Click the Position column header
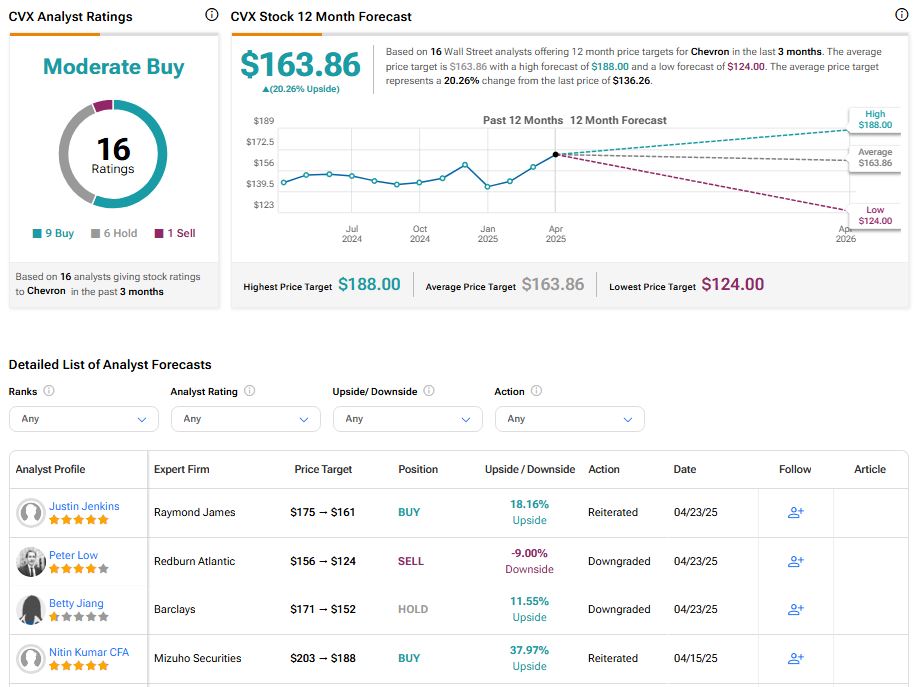Screen dimensions: 920x687 pyautogui.click(x=418, y=469)
